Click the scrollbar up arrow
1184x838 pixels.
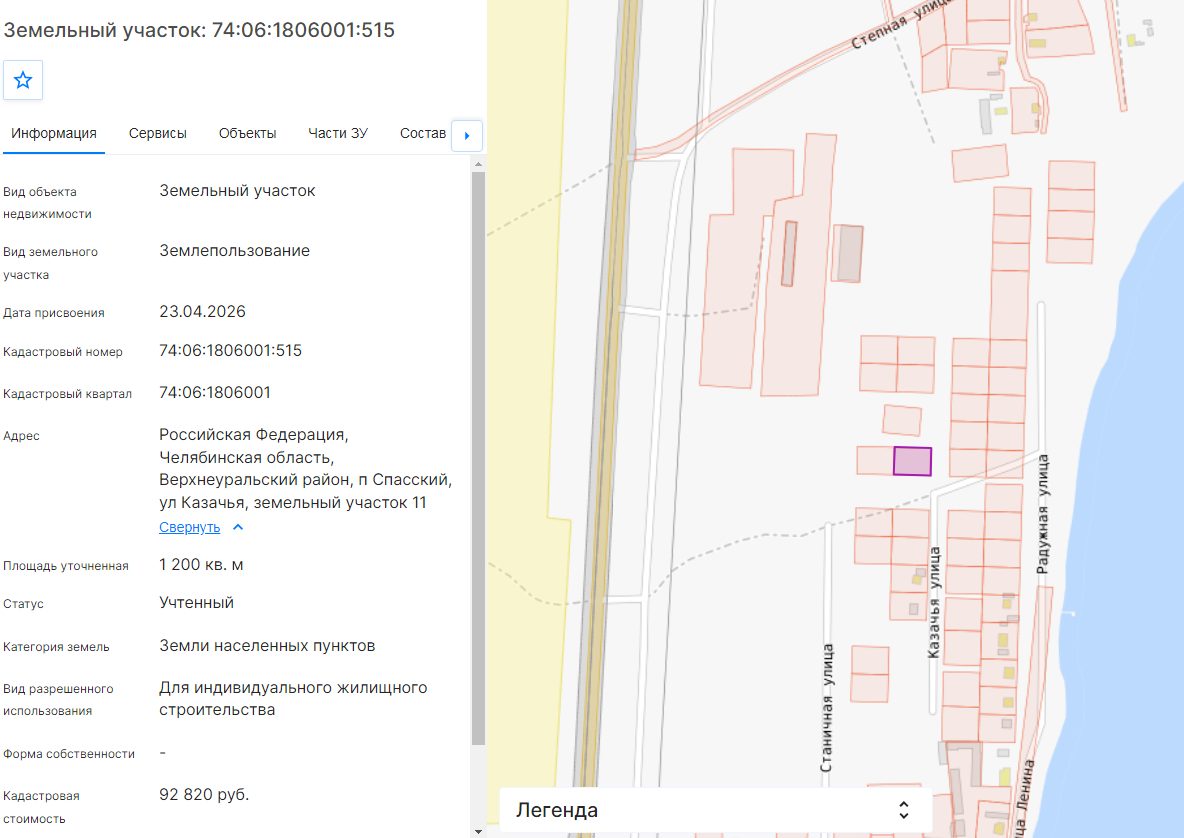tap(478, 164)
